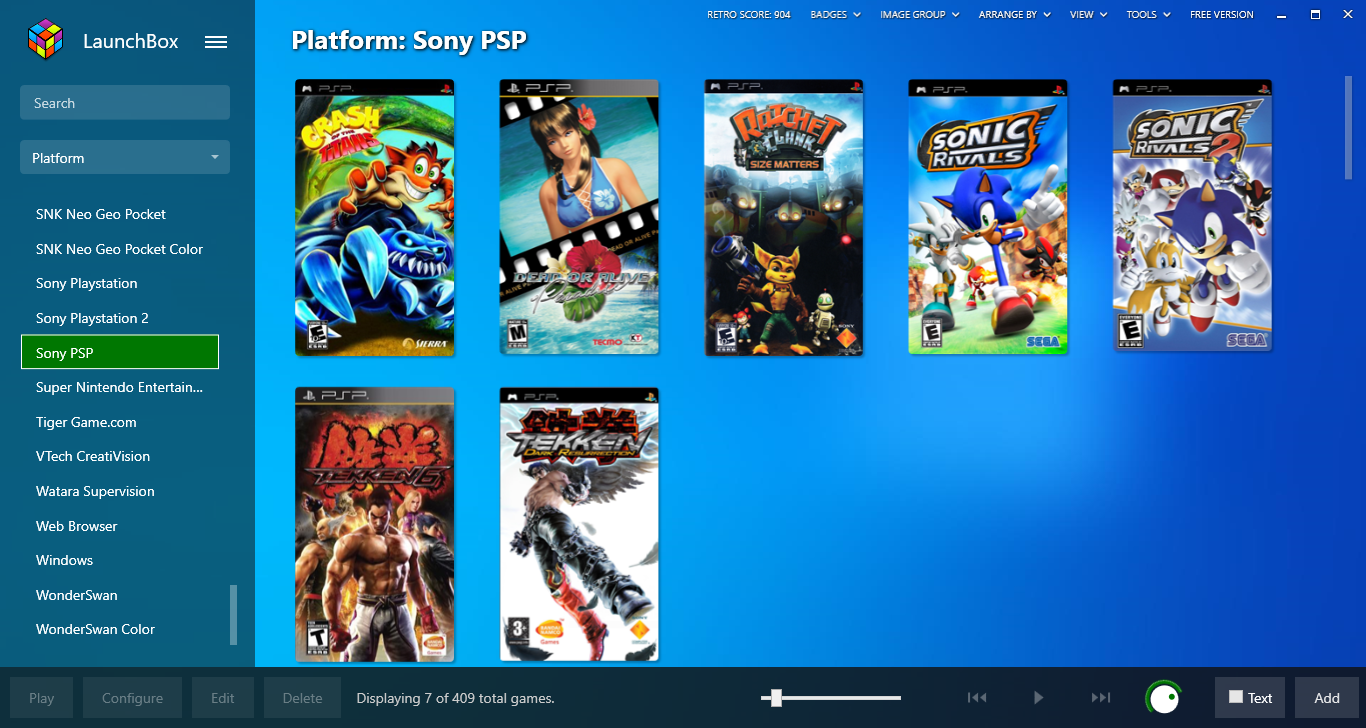Open the Platform filter dropdown

(x=125, y=158)
